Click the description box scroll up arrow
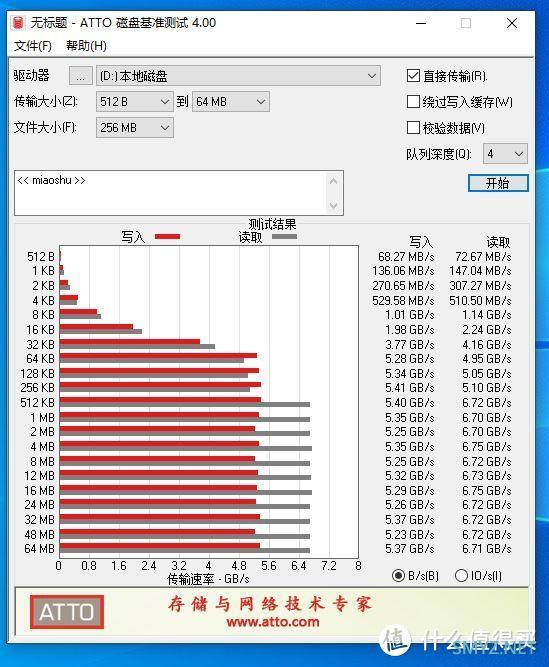549x667 pixels. 334,182
